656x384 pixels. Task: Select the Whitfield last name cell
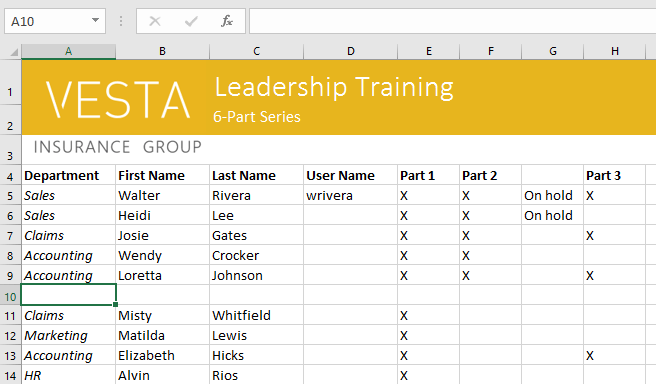click(256, 315)
